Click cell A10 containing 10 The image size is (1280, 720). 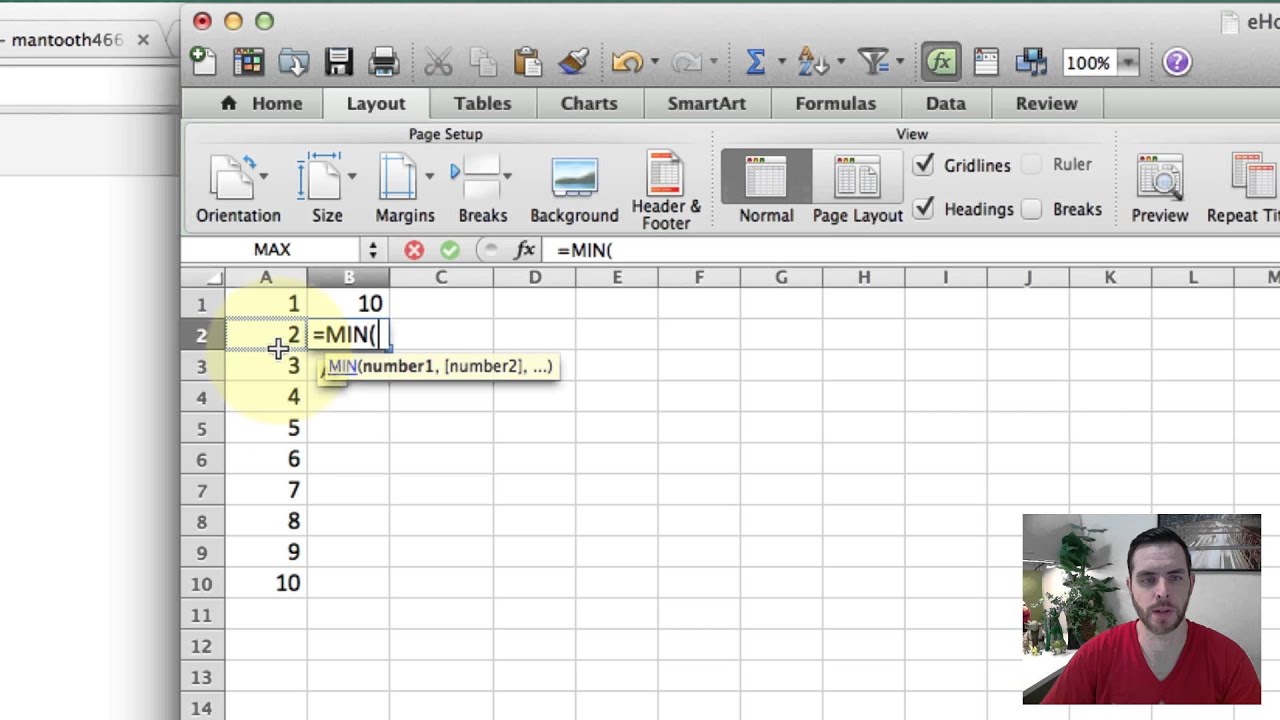click(266, 583)
